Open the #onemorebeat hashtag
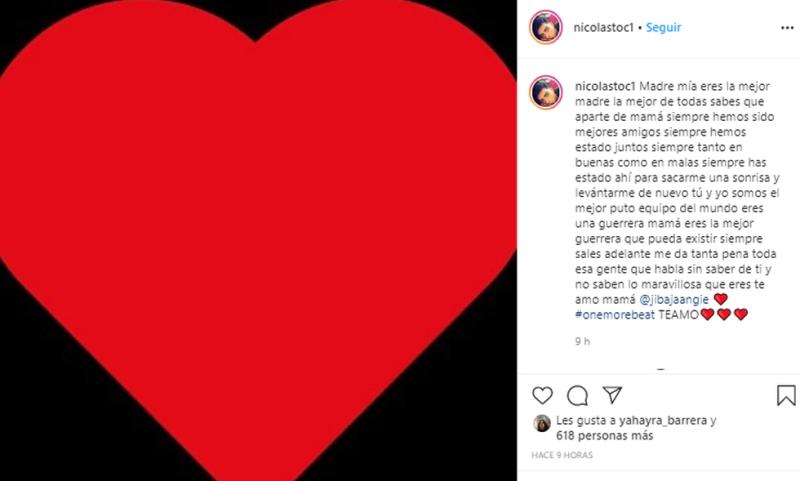800x481 pixels. click(x=615, y=315)
